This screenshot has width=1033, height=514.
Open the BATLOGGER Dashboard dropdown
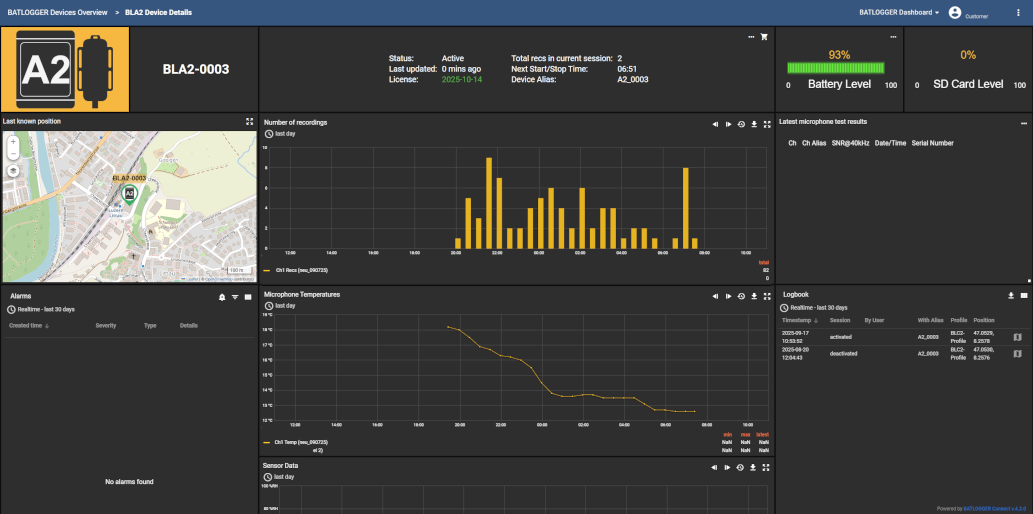tap(898, 13)
